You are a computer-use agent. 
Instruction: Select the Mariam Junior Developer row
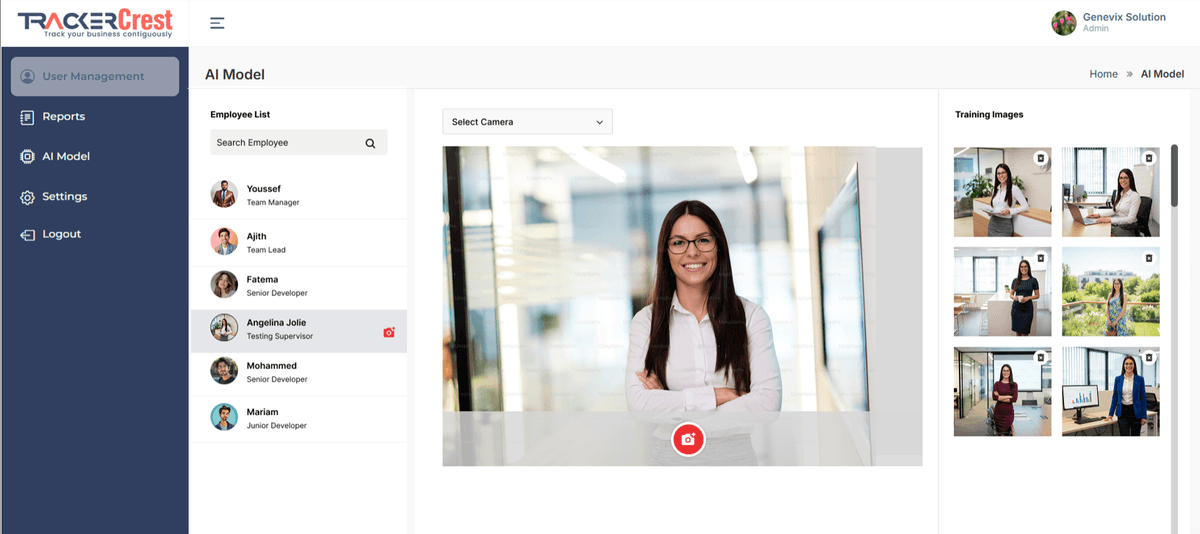click(299, 418)
